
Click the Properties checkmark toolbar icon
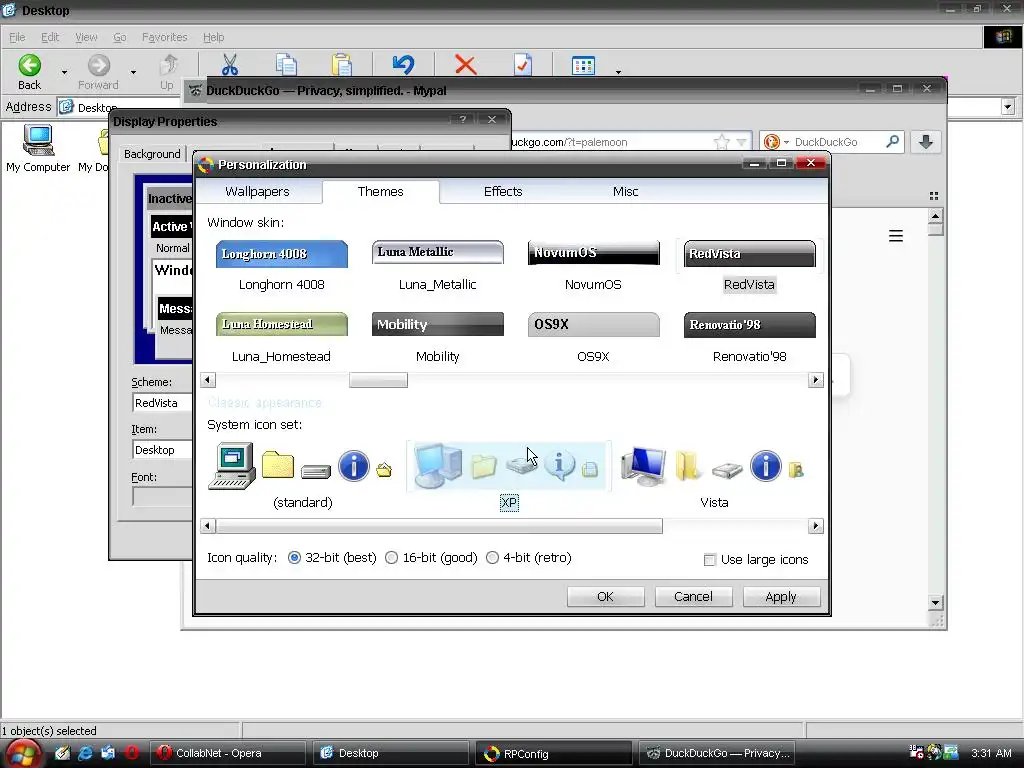(x=522, y=65)
